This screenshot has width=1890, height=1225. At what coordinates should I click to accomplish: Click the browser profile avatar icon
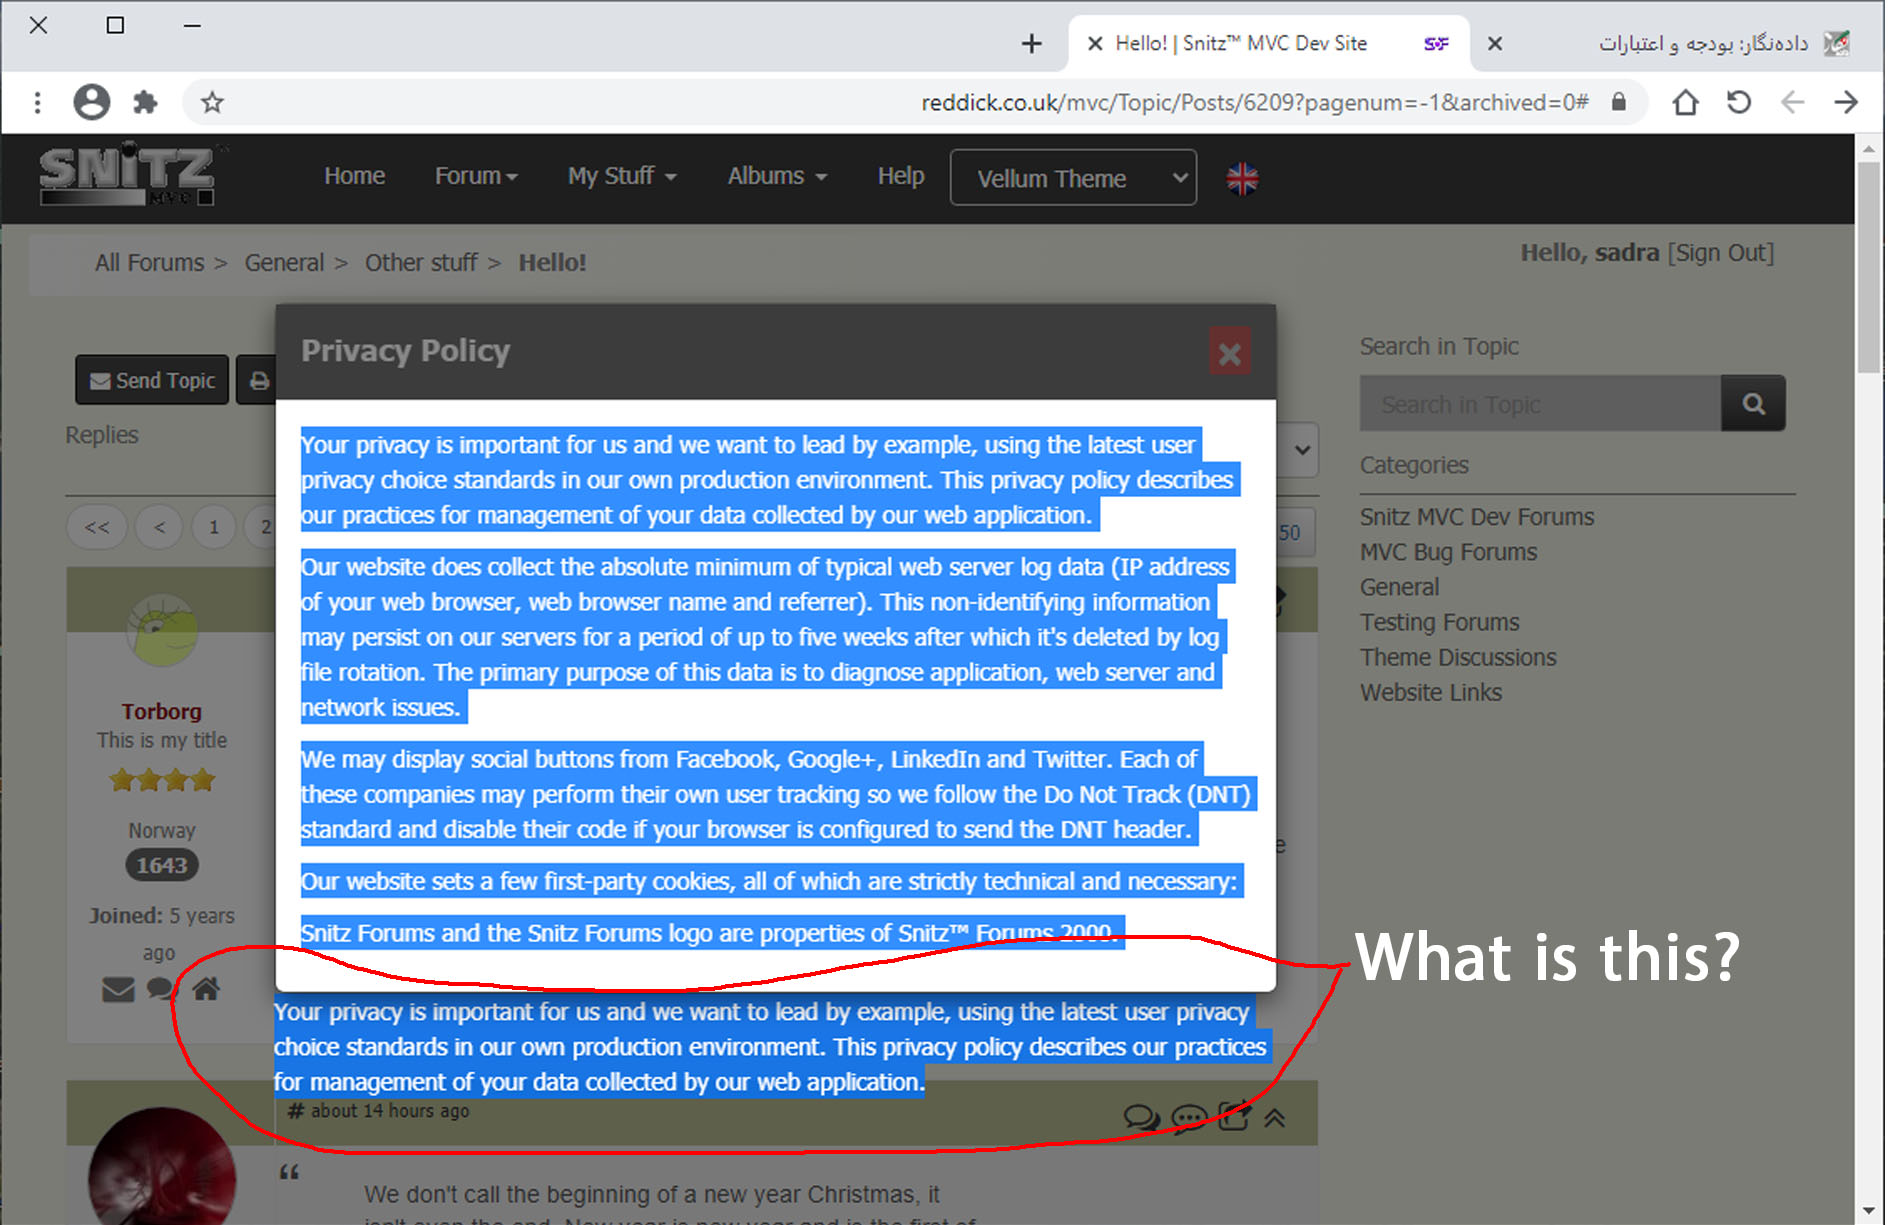[x=92, y=102]
